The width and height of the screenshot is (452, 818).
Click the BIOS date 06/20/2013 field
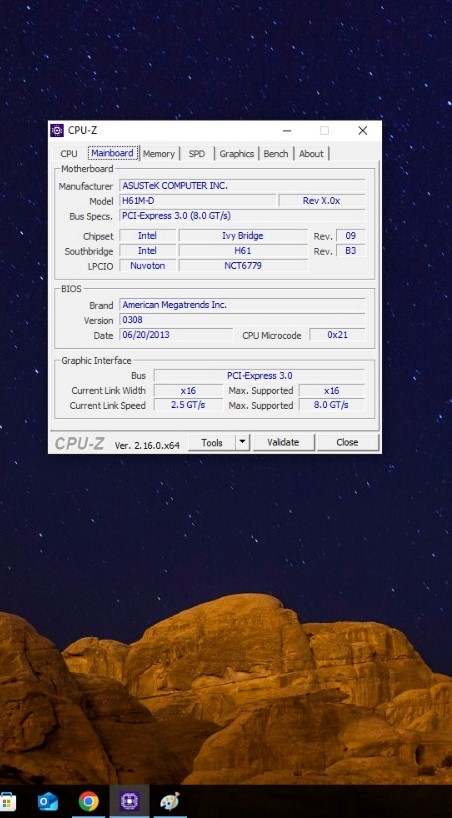pyautogui.click(x=176, y=335)
